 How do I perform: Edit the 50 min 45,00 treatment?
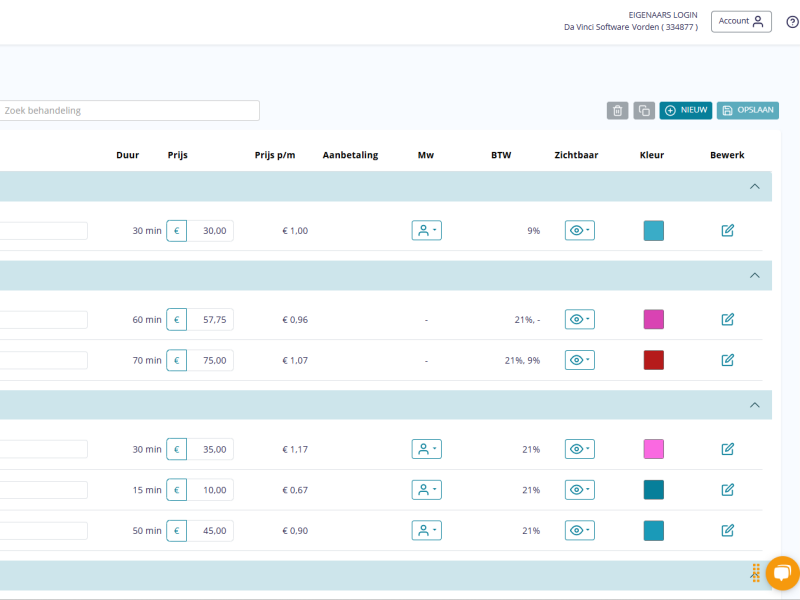point(728,531)
